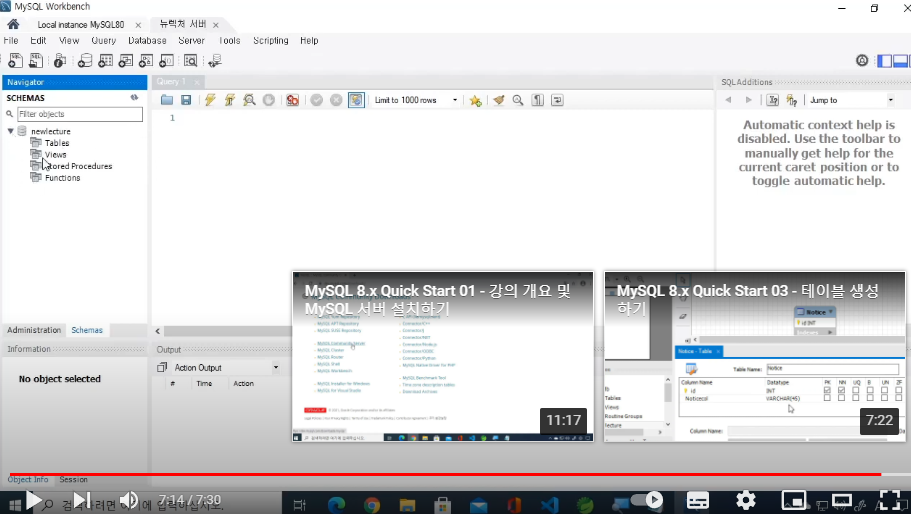Create a new SQL tab from toolbar
911x514 pixels.
pyautogui.click(x=16, y=60)
